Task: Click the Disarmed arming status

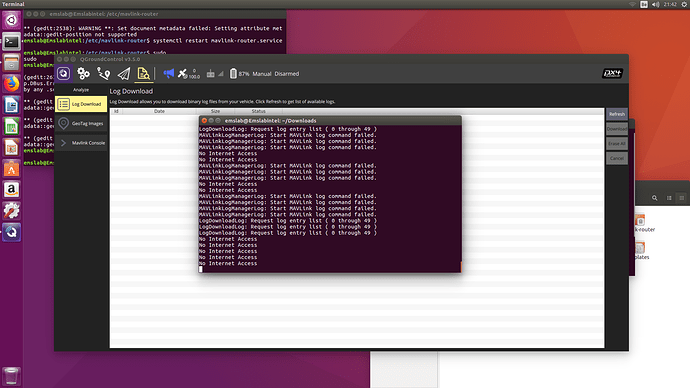Action: [x=286, y=74]
